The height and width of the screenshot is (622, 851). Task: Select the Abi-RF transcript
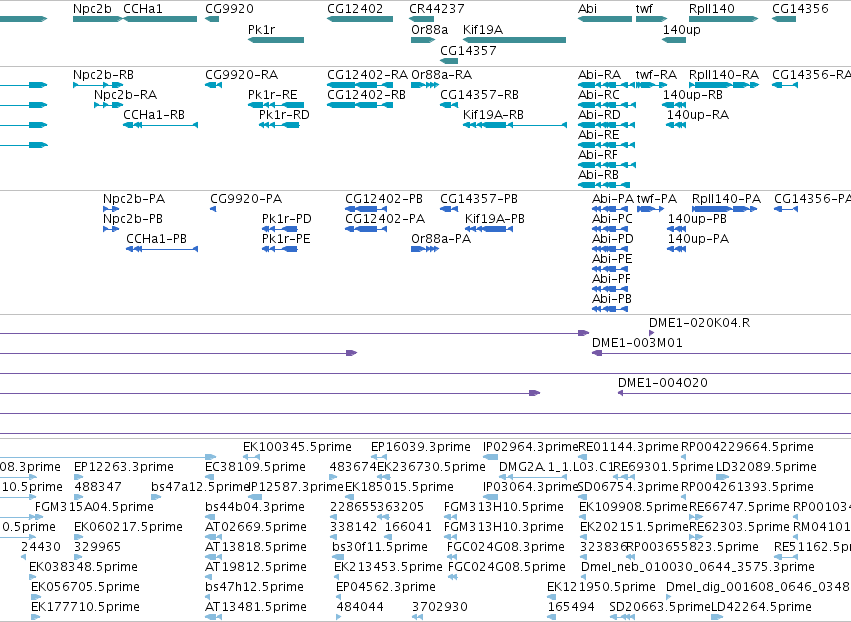(607, 165)
